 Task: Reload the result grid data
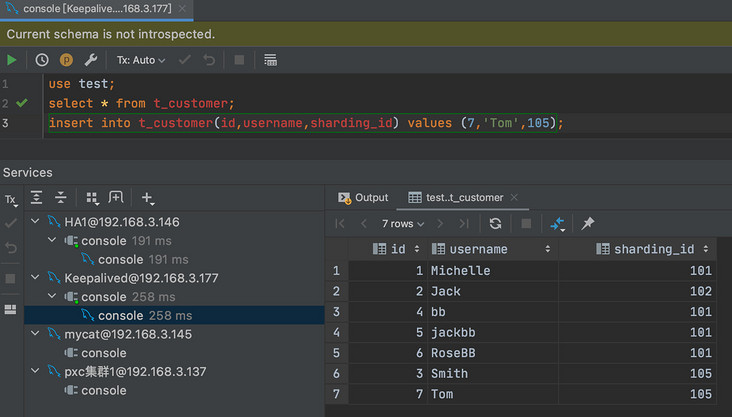pyautogui.click(x=495, y=224)
